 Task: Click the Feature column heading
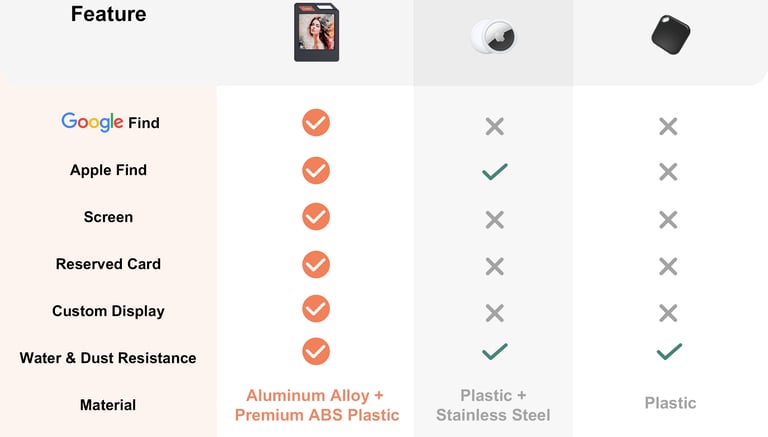click(108, 14)
